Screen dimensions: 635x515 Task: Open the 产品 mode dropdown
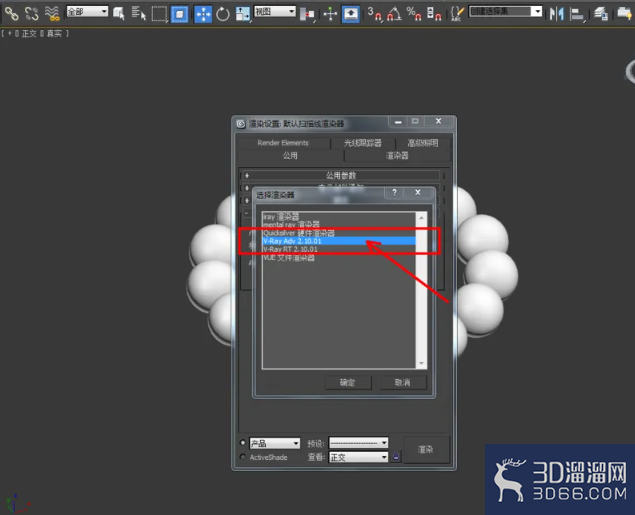[x=275, y=443]
